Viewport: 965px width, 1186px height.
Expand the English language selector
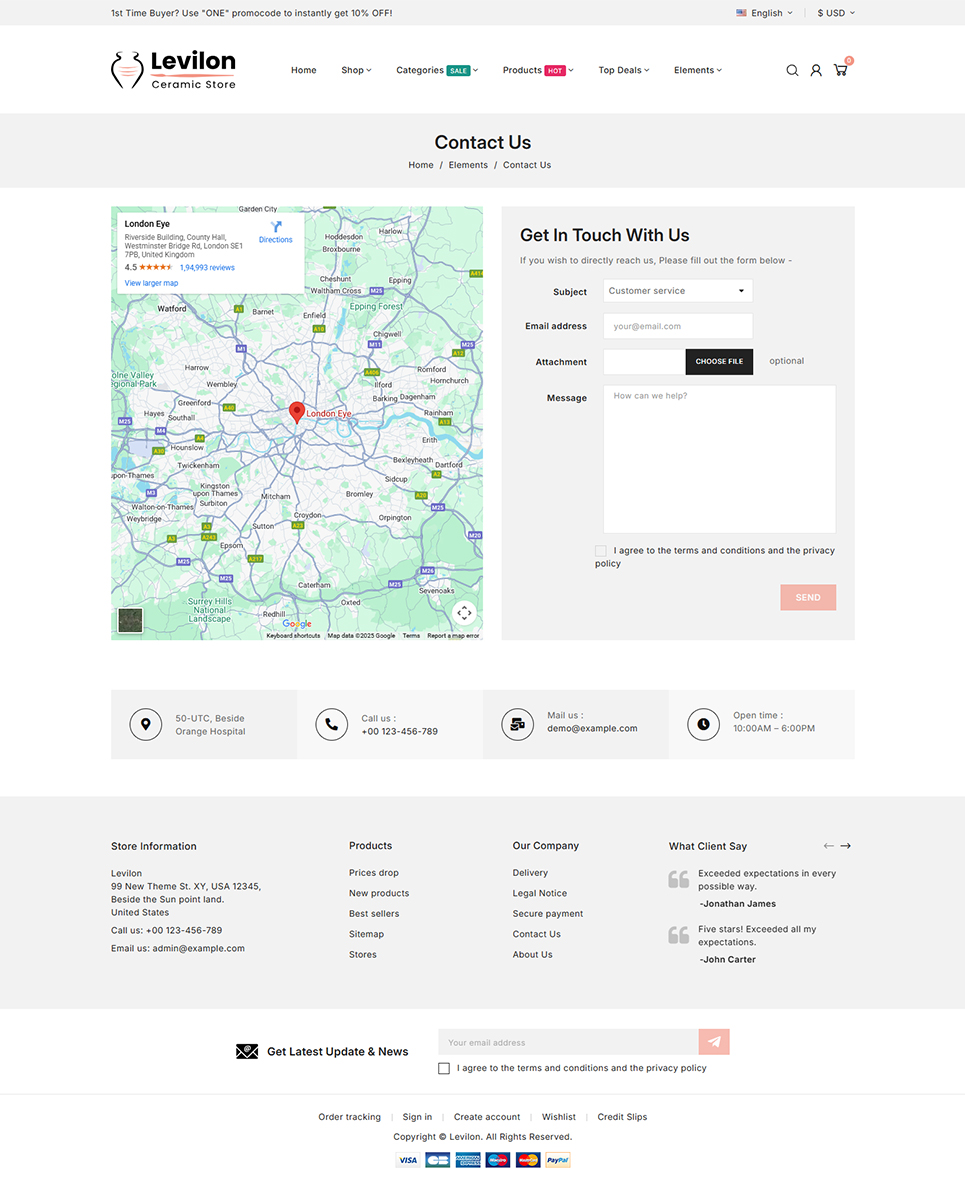[765, 13]
